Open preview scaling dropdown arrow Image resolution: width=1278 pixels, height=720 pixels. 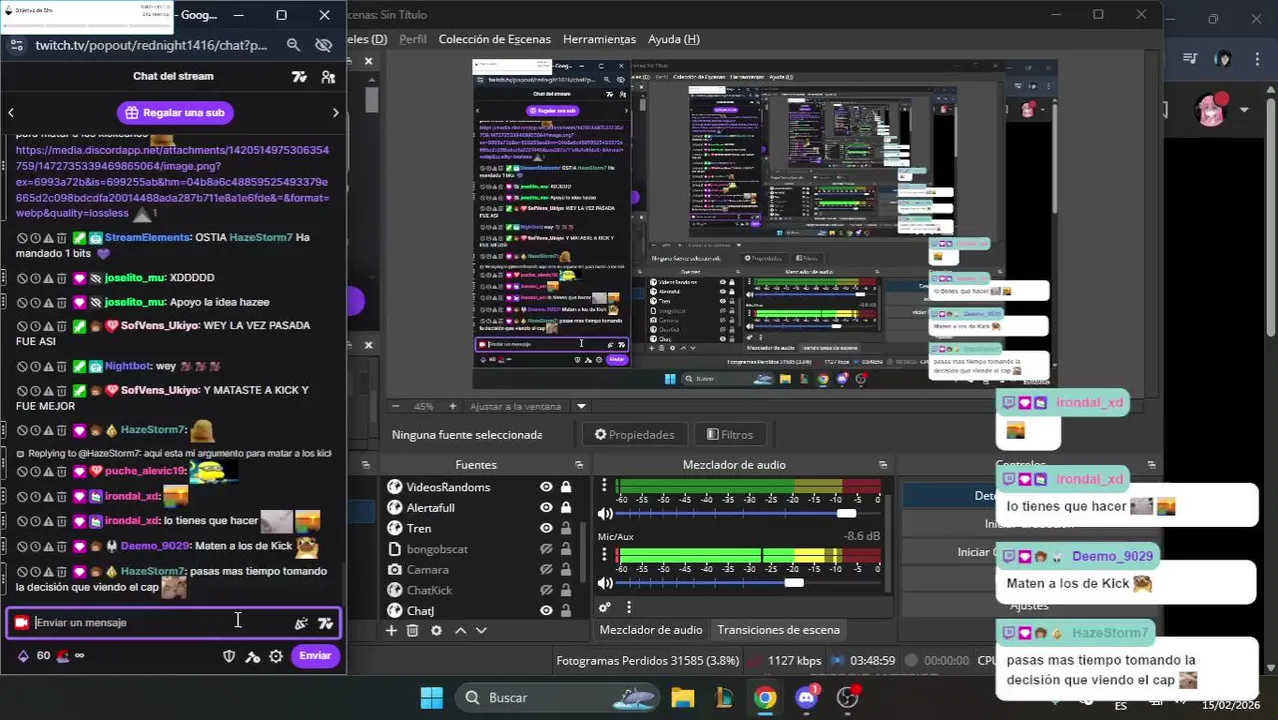pyautogui.click(x=581, y=406)
